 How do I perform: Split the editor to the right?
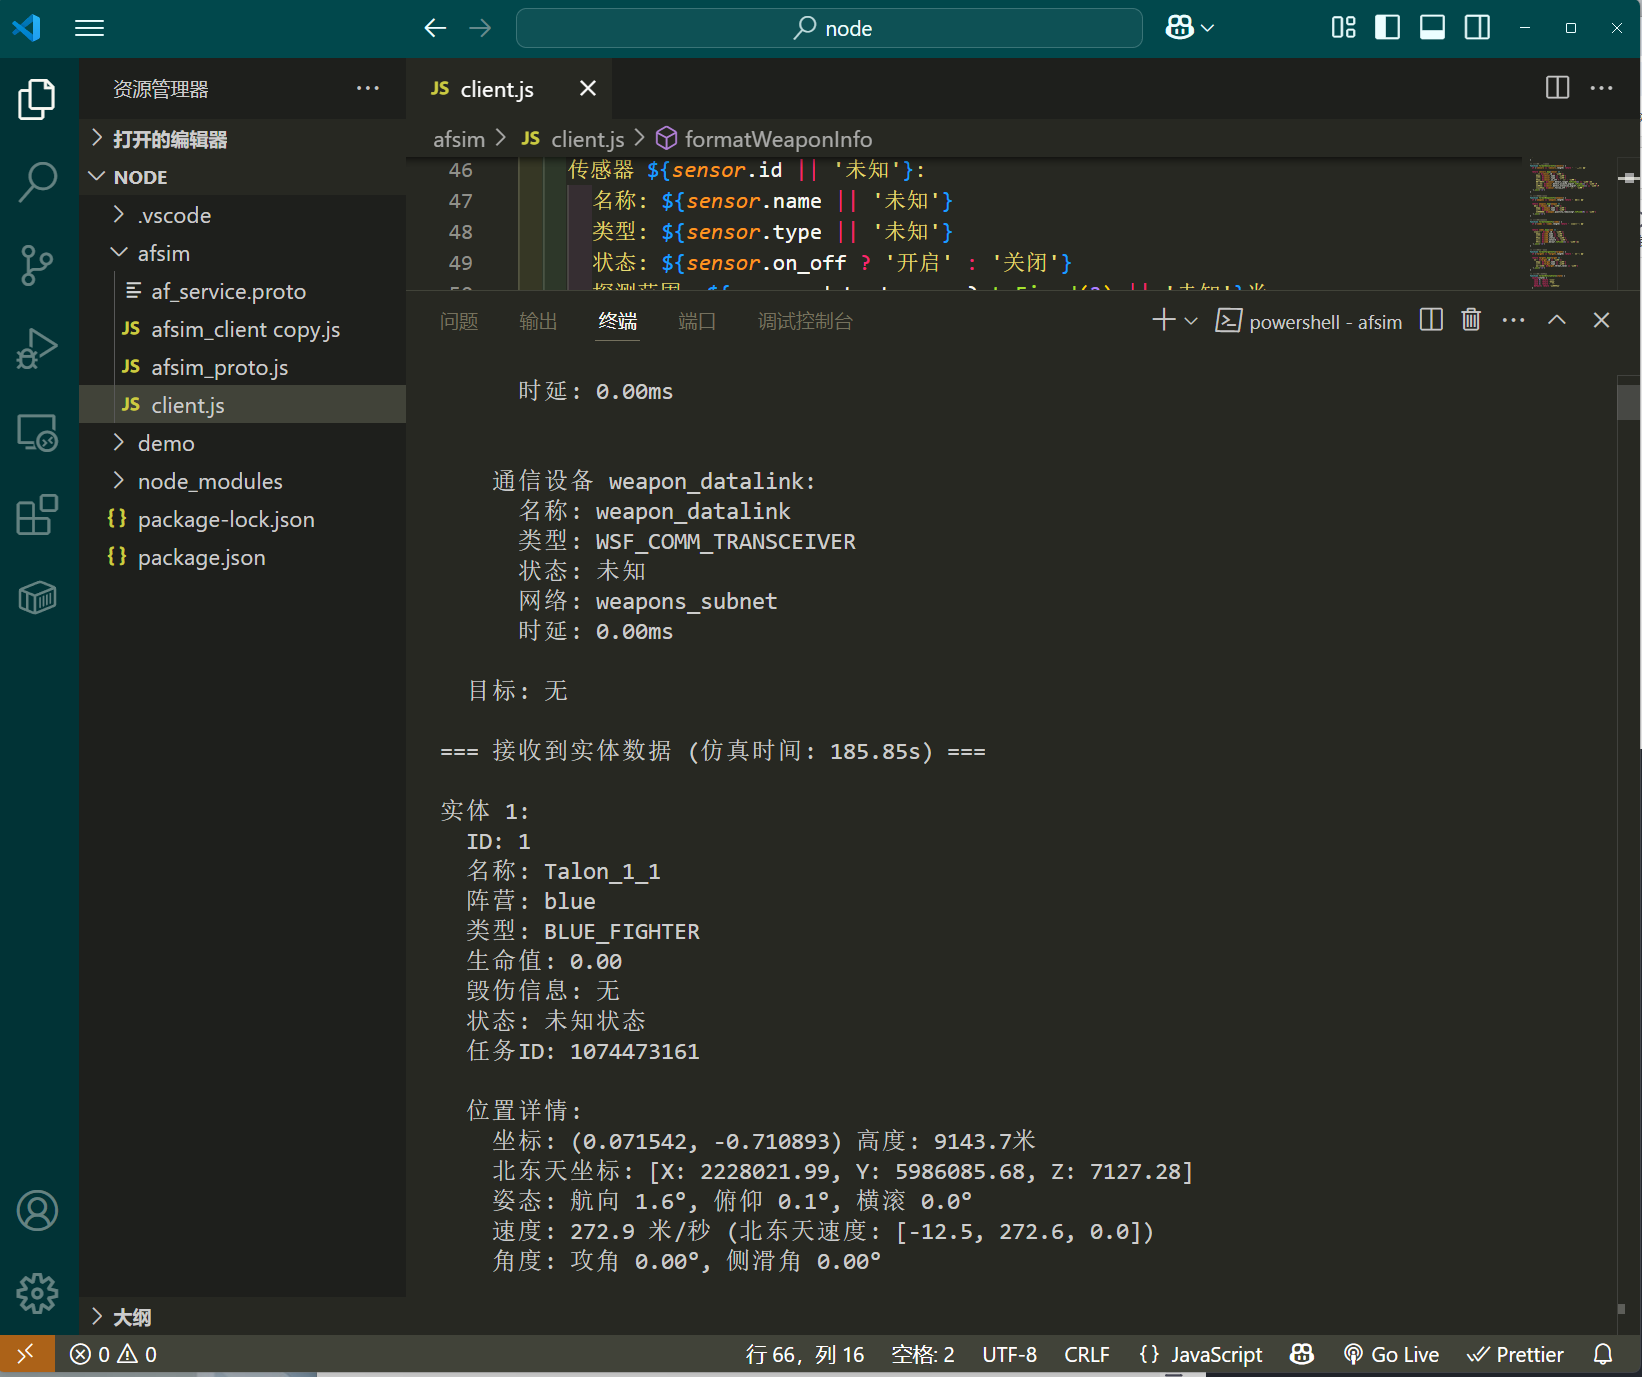[1557, 88]
